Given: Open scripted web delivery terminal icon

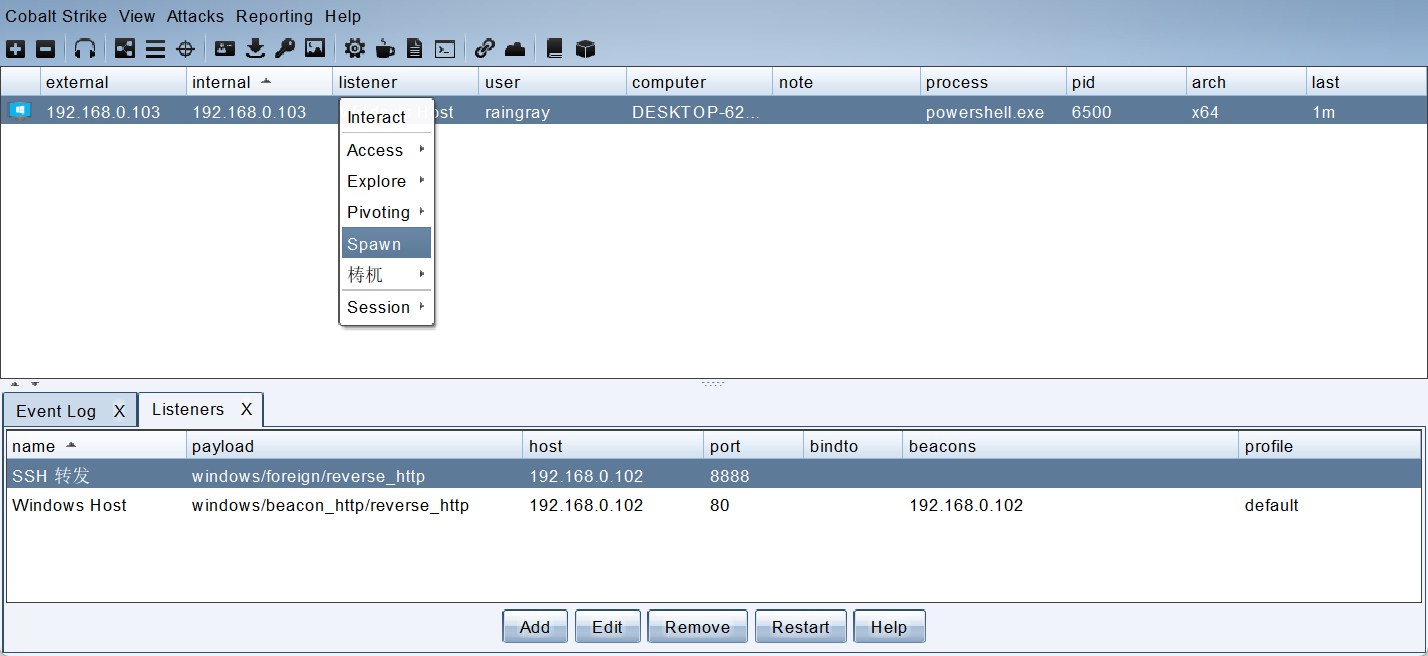Looking at the screenshot, I should [445, 48].
